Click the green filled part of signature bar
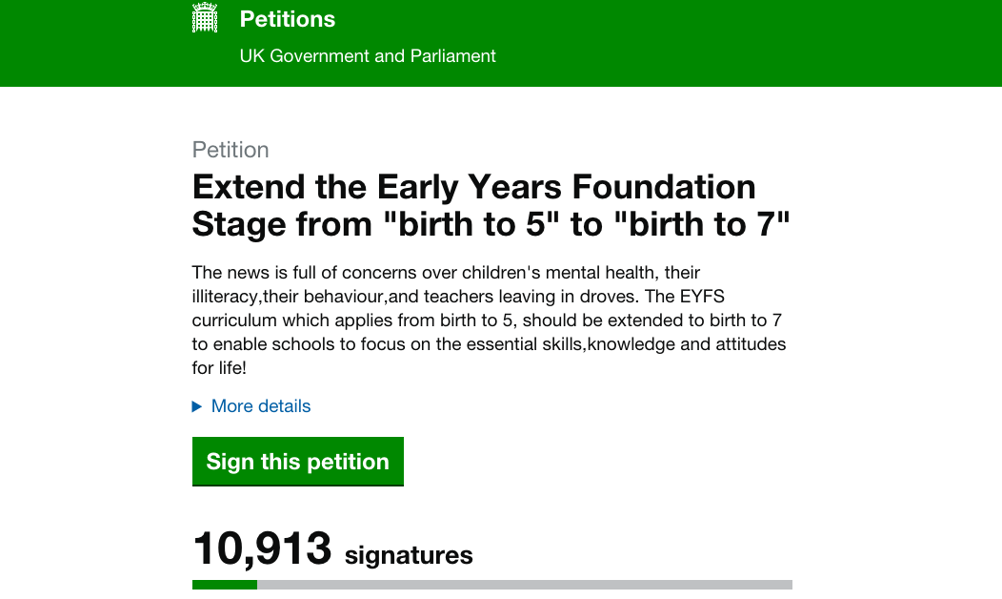This screenshot has height=599, width=1002. (224, 584)
